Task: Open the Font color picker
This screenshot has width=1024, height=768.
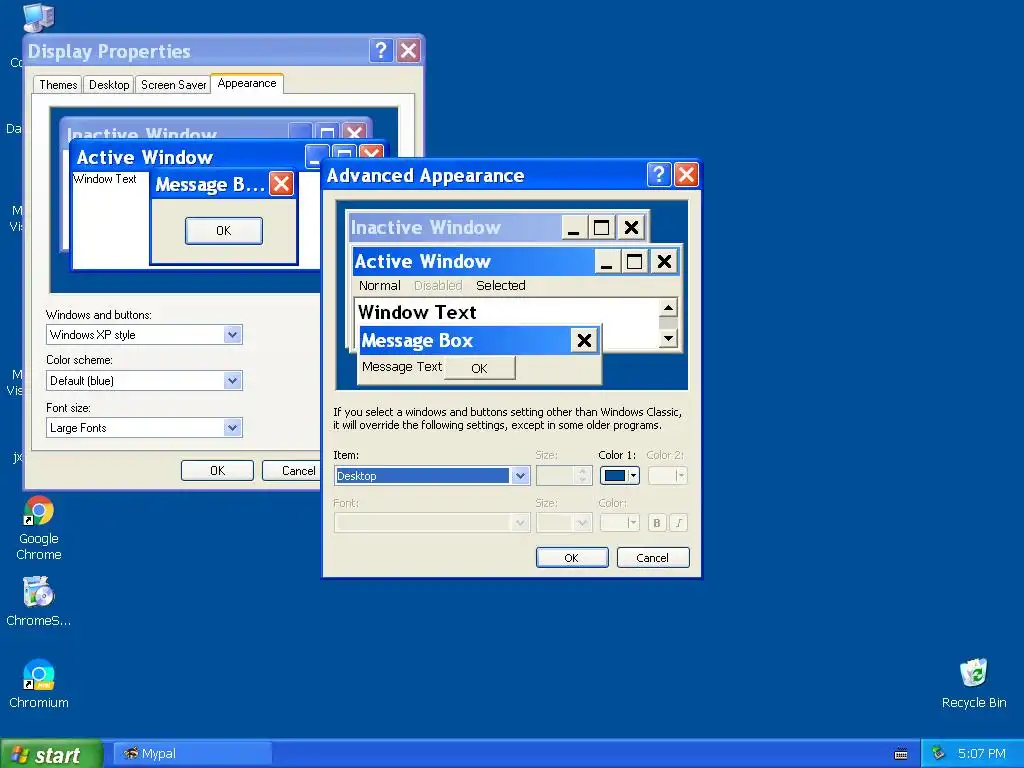Action: [x=620, y=522]
